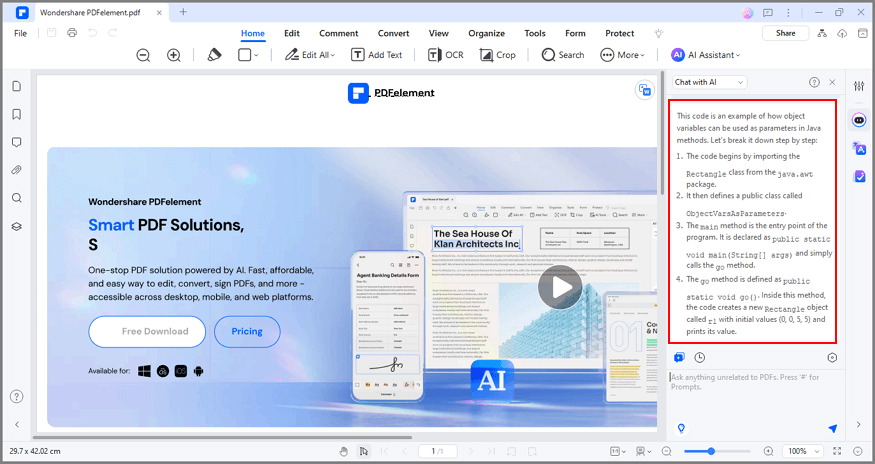Open the Chat with AI dropdown

pyautogui.click(x=709, y=82)
